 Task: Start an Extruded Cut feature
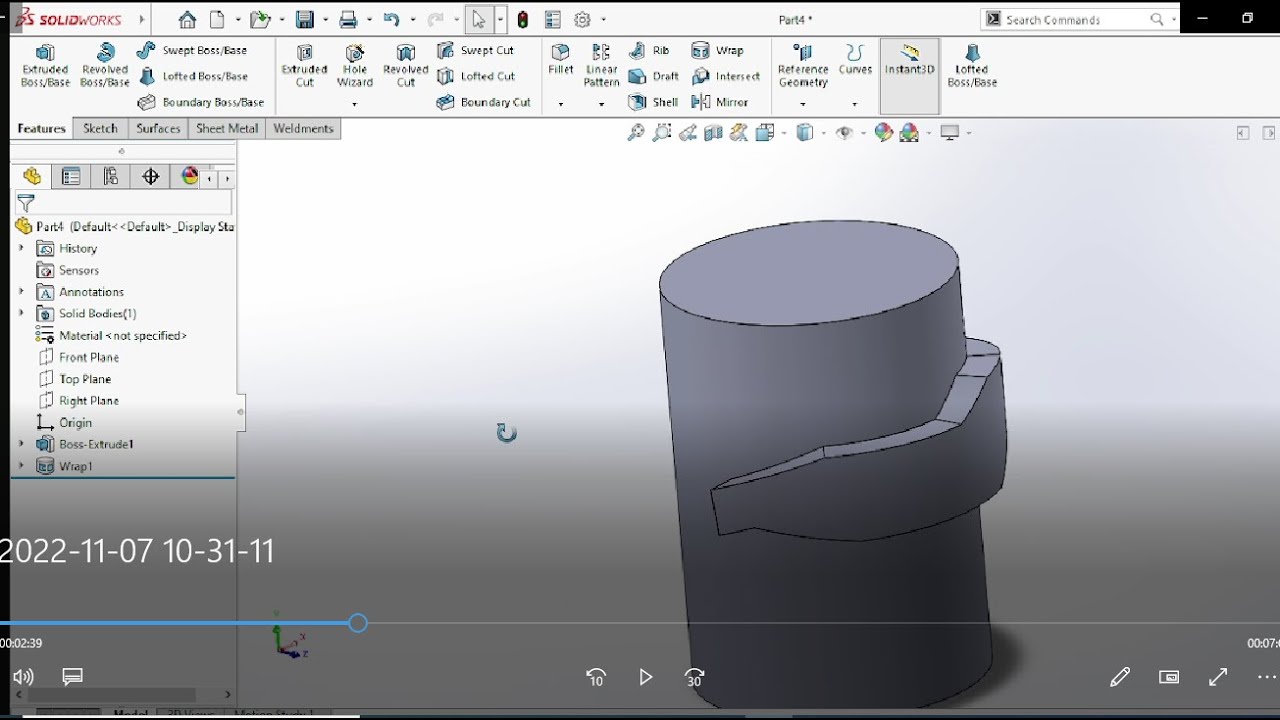pos(304,66)
